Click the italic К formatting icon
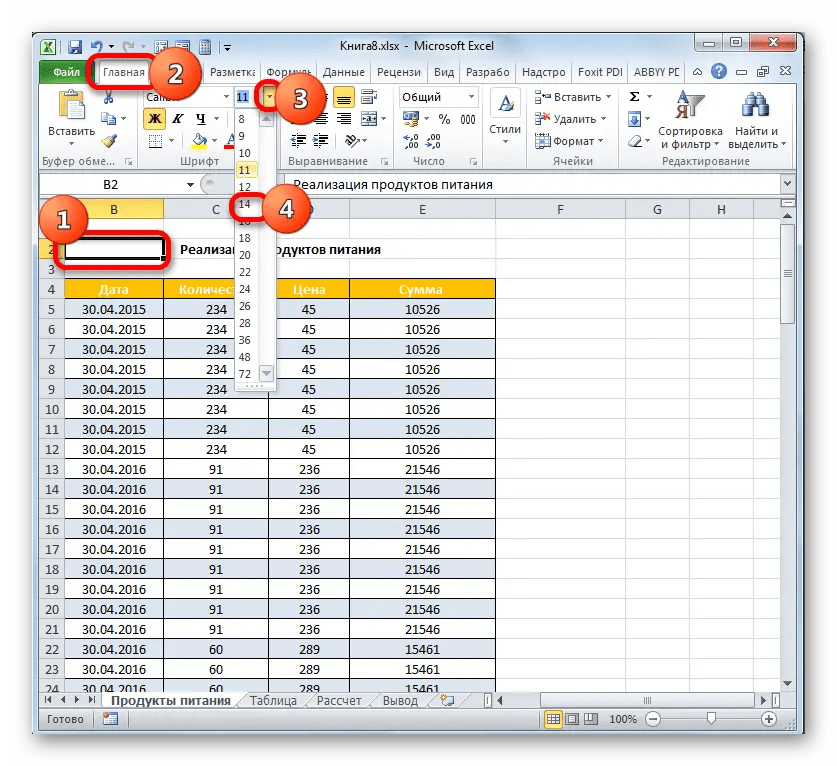This screenshot has height=766, width=837. point(179,120)
